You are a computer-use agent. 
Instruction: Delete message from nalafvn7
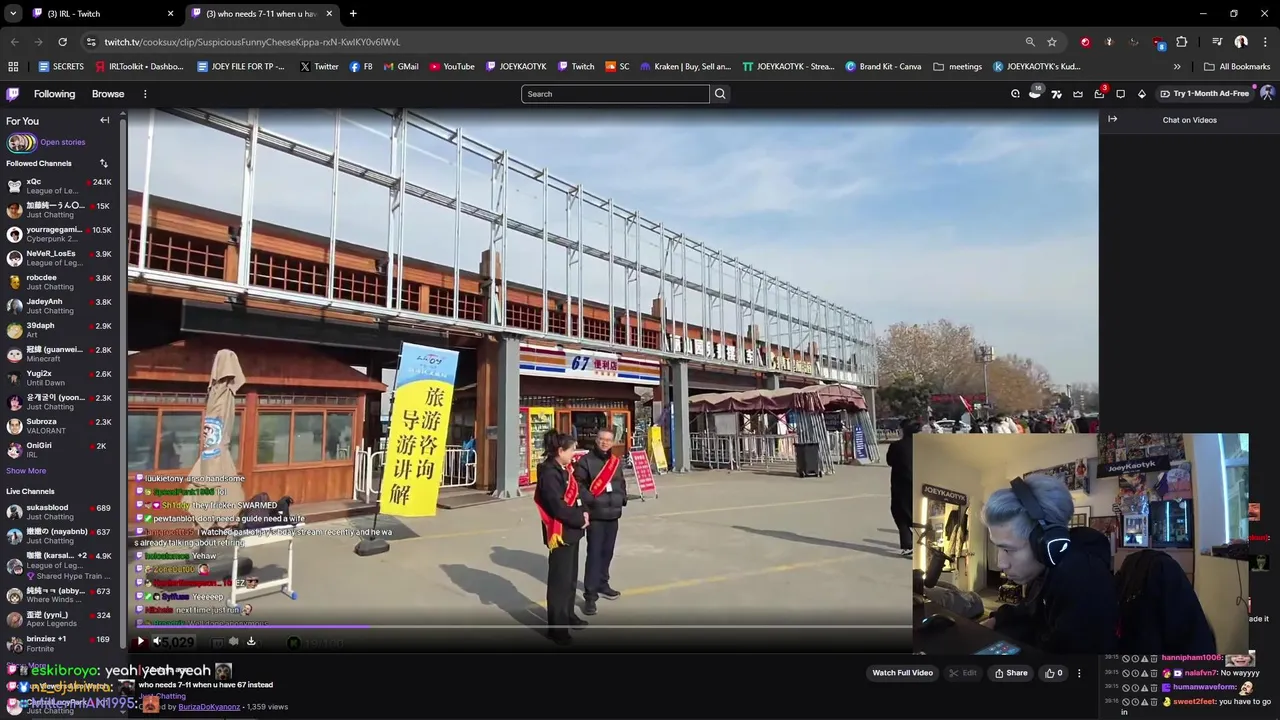(1154, 673)
